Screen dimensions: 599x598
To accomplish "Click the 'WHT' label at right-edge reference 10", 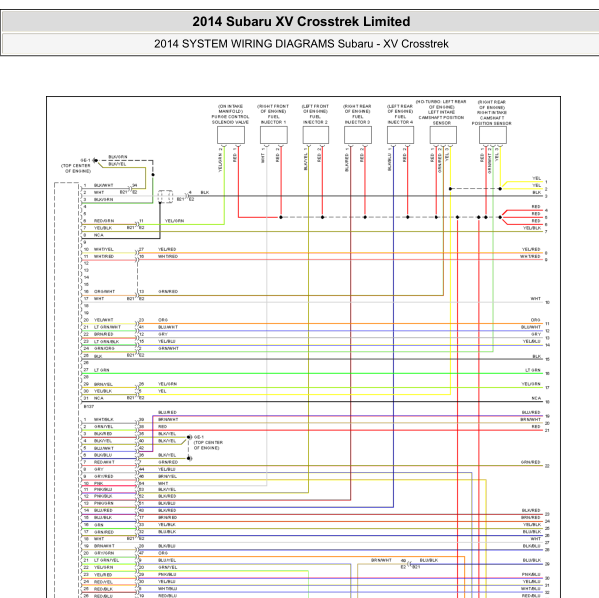I will pyautogui.click(x=536, y=298).
